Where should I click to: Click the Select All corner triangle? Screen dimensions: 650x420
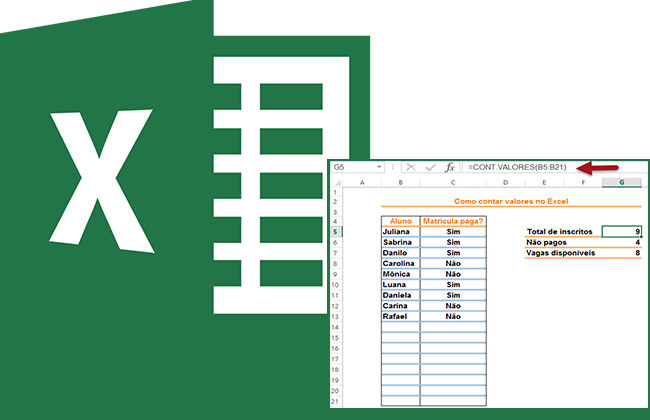[x=337, y=182]
